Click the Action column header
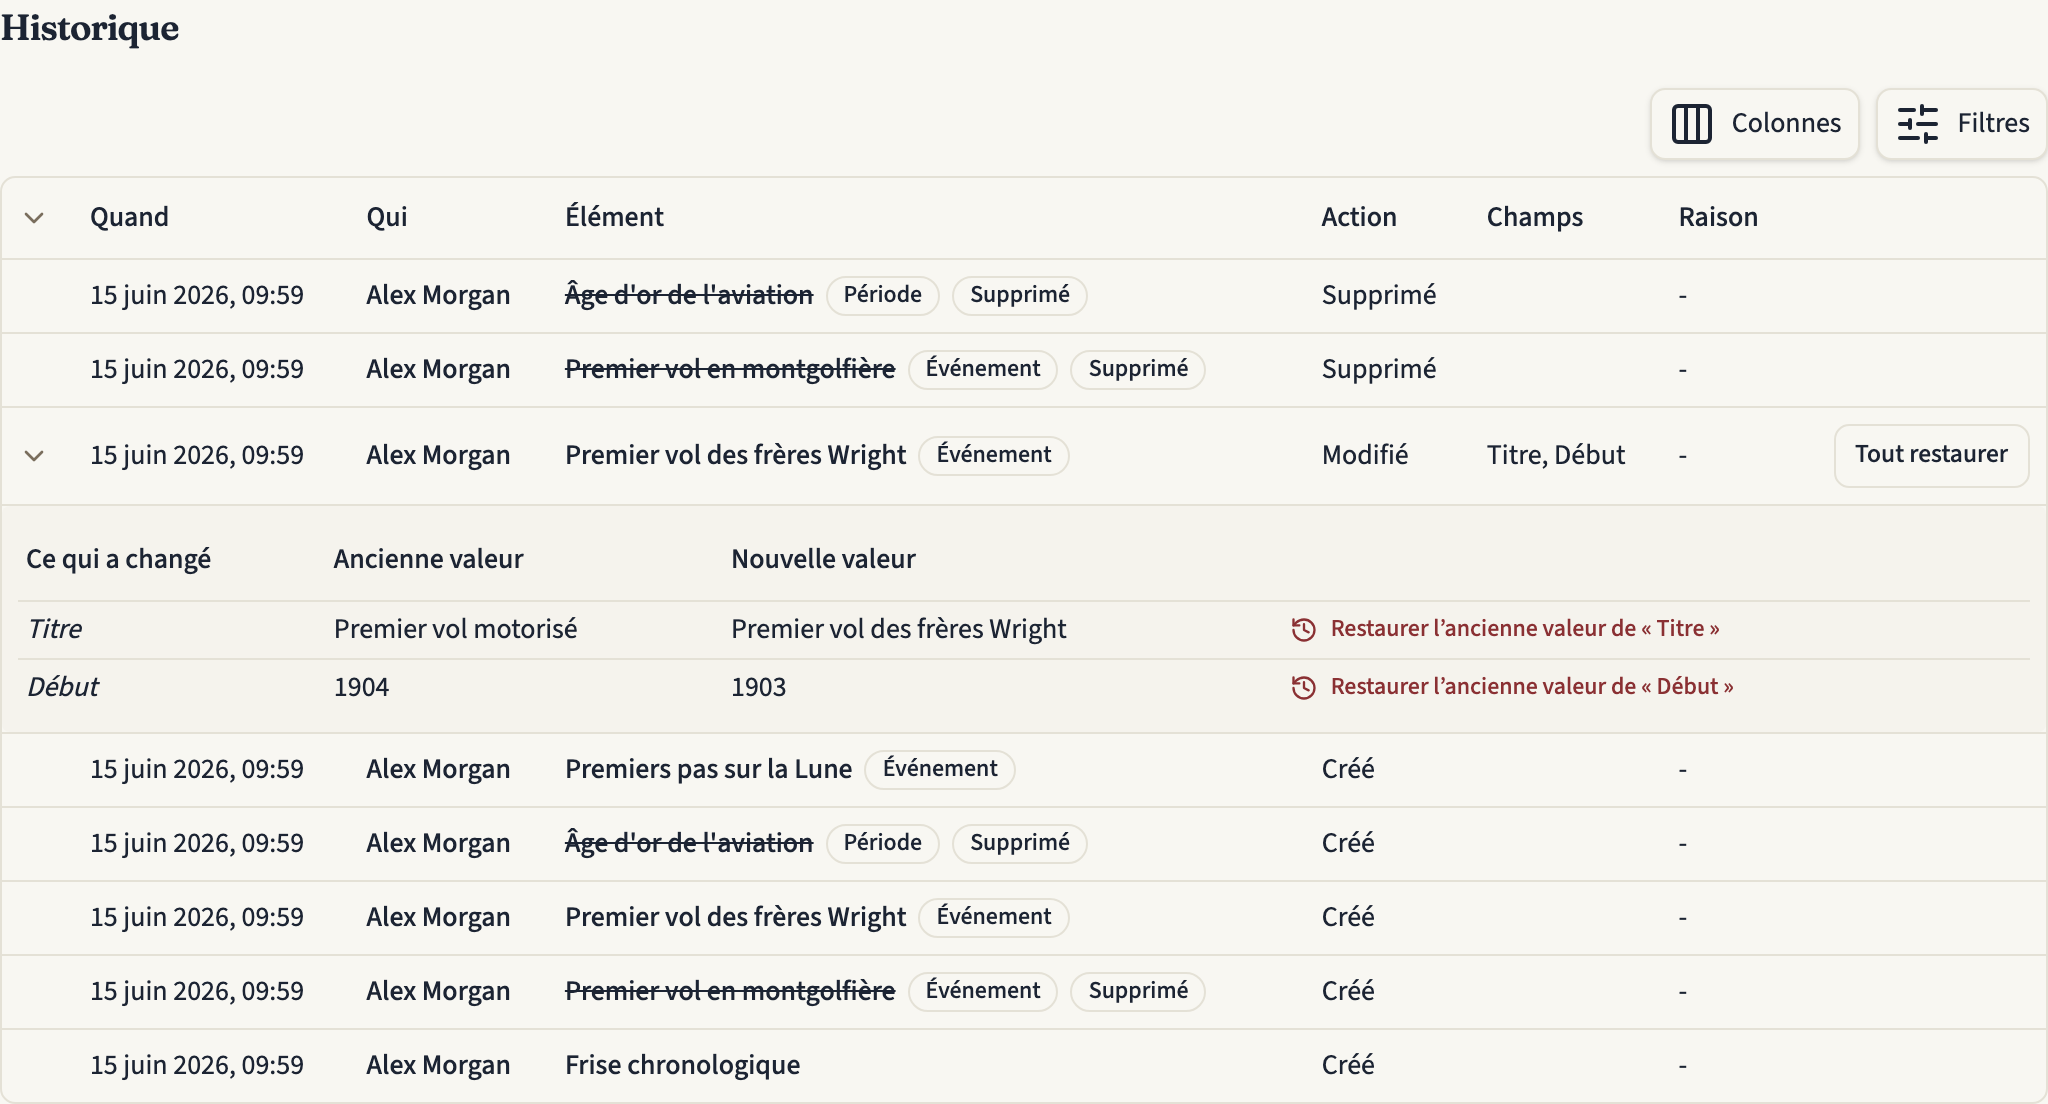 click(x=1358, y=217)
